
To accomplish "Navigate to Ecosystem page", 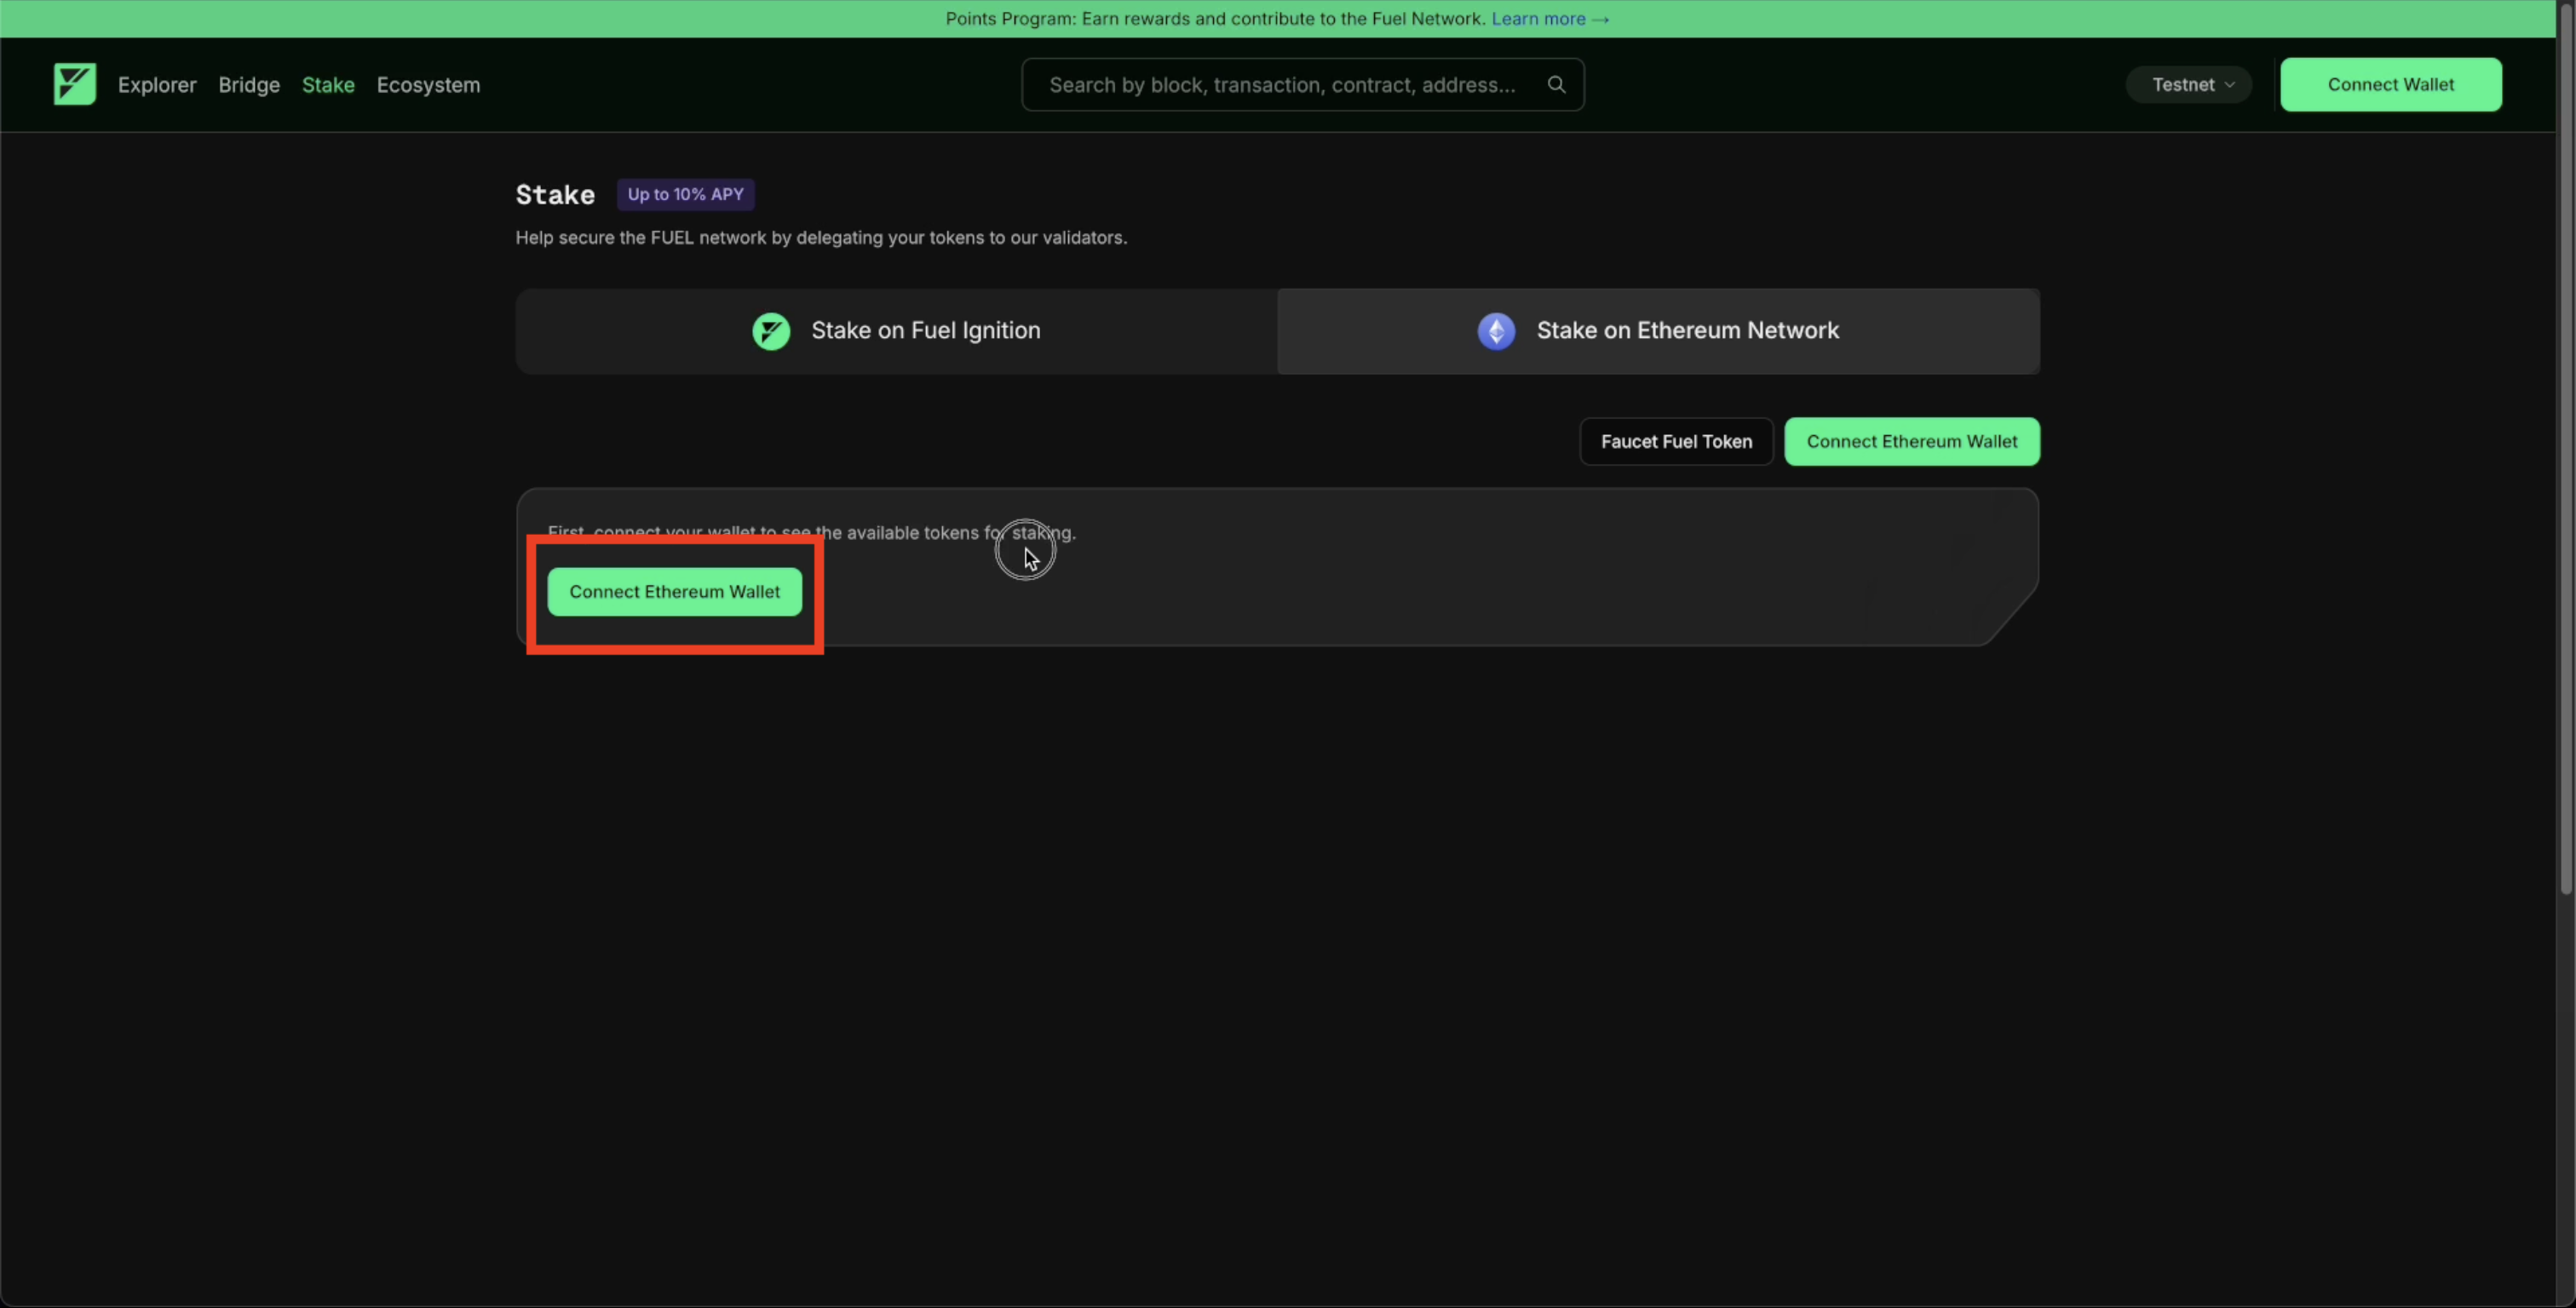I will [x=428, y=85].
